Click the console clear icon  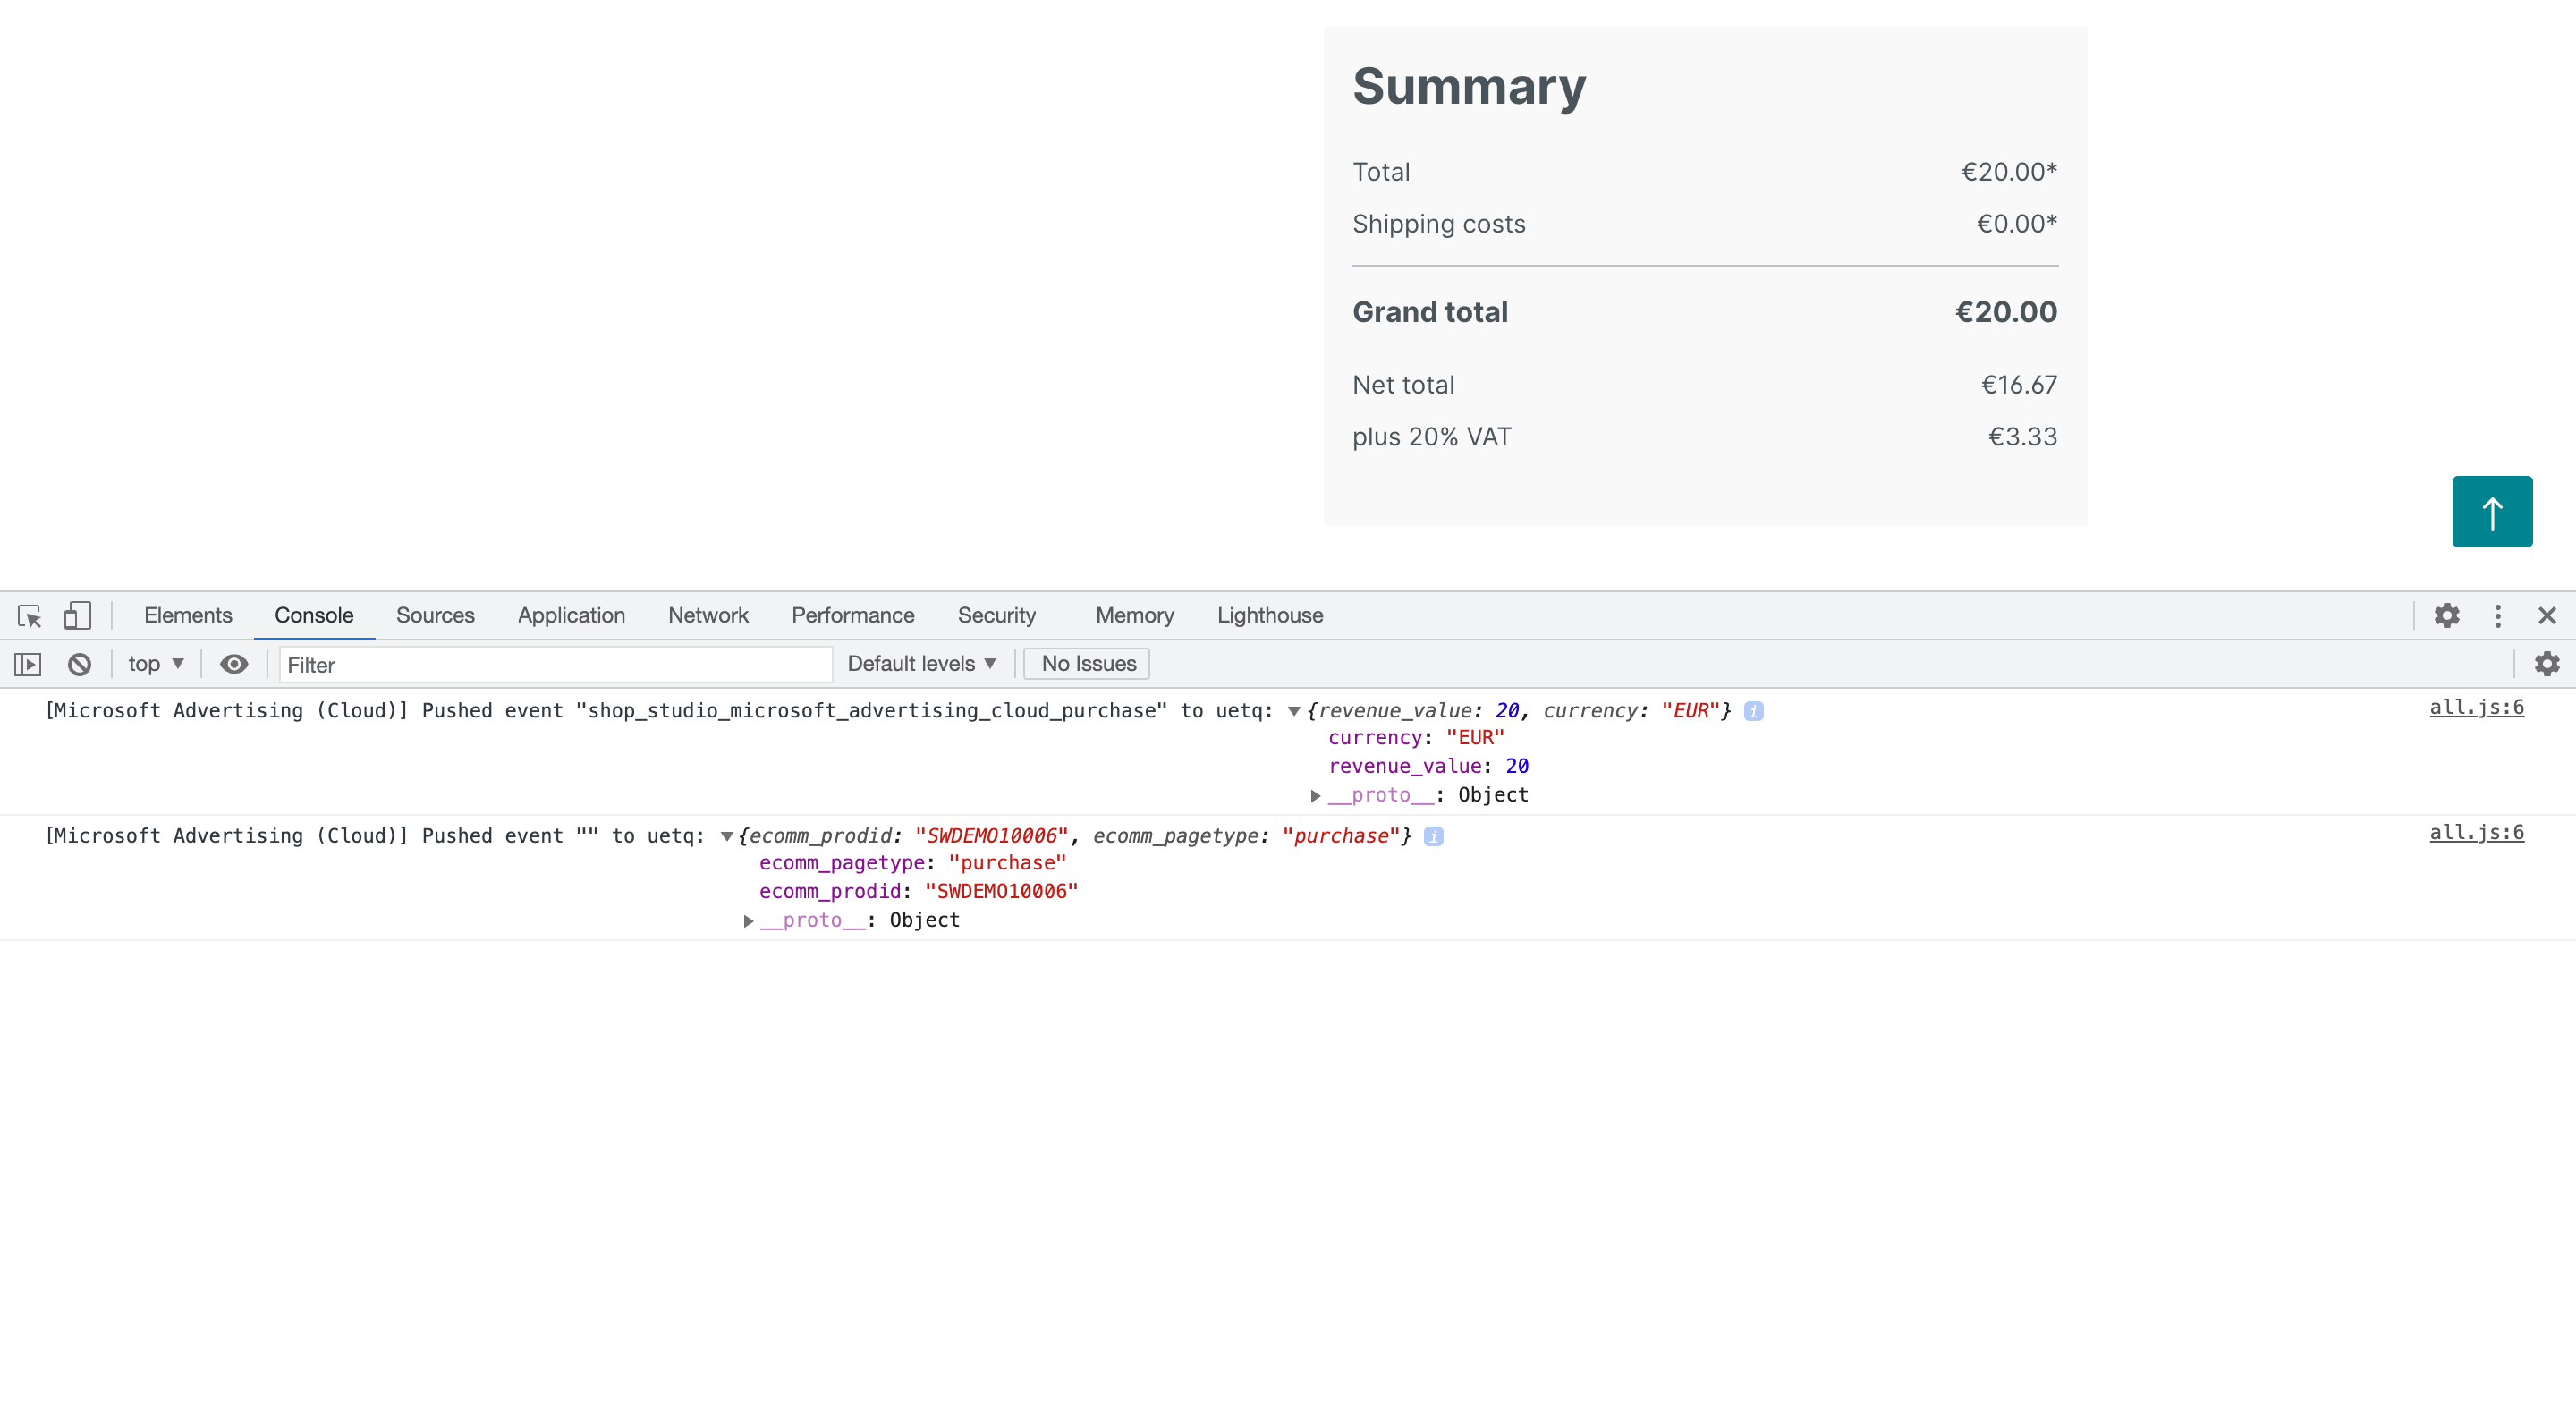click(81, 664)
